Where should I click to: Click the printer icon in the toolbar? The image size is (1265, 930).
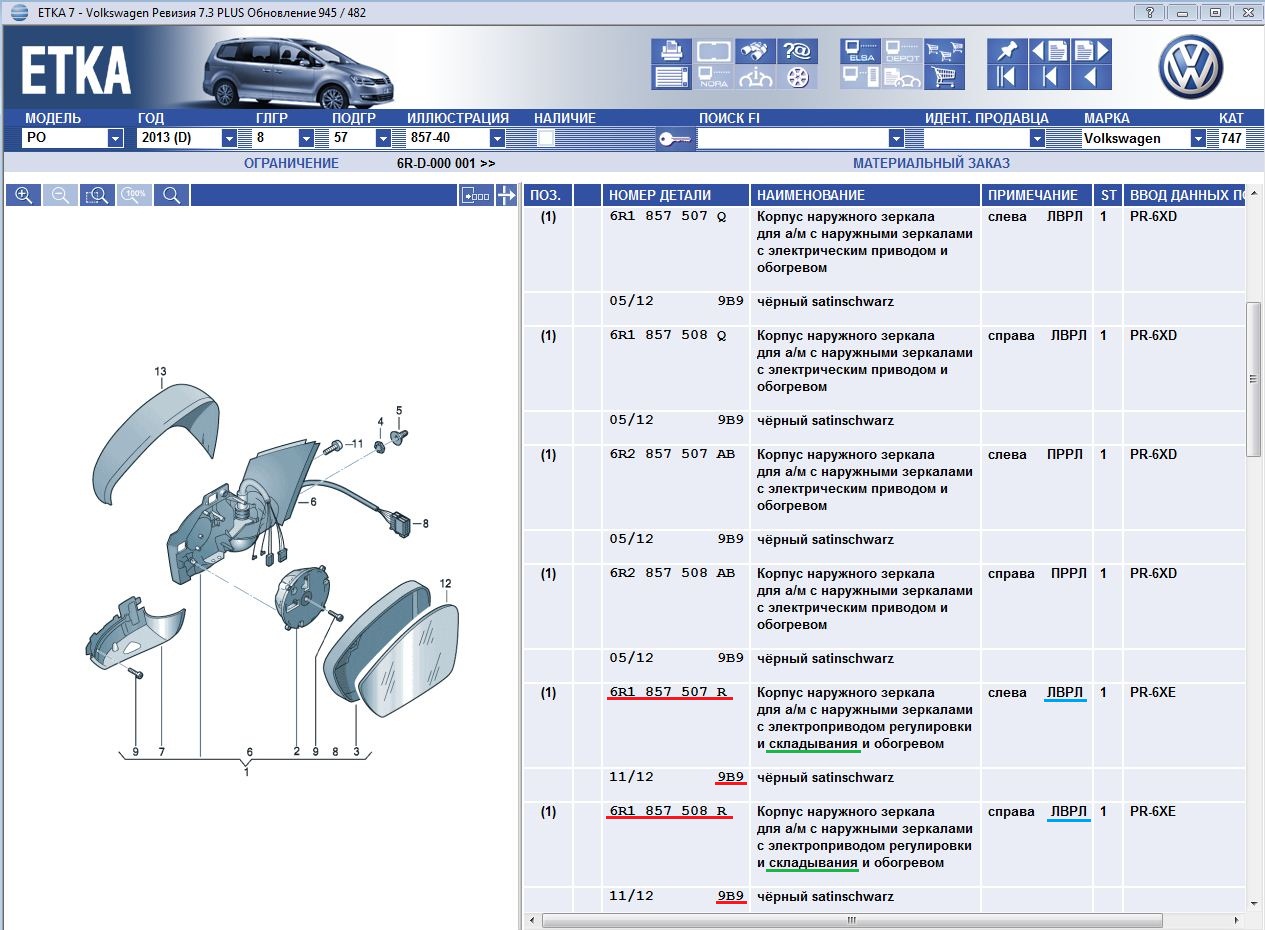tap(672, 51)
